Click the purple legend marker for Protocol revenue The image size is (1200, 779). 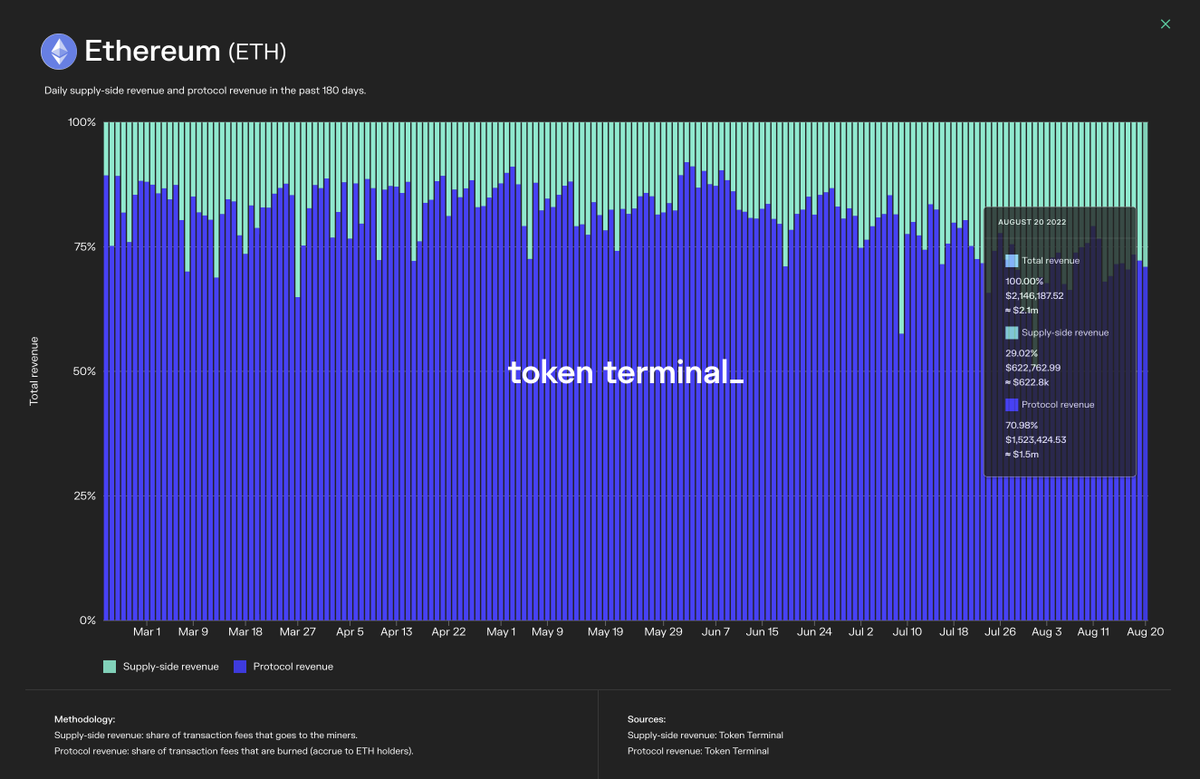click(239, 666)
